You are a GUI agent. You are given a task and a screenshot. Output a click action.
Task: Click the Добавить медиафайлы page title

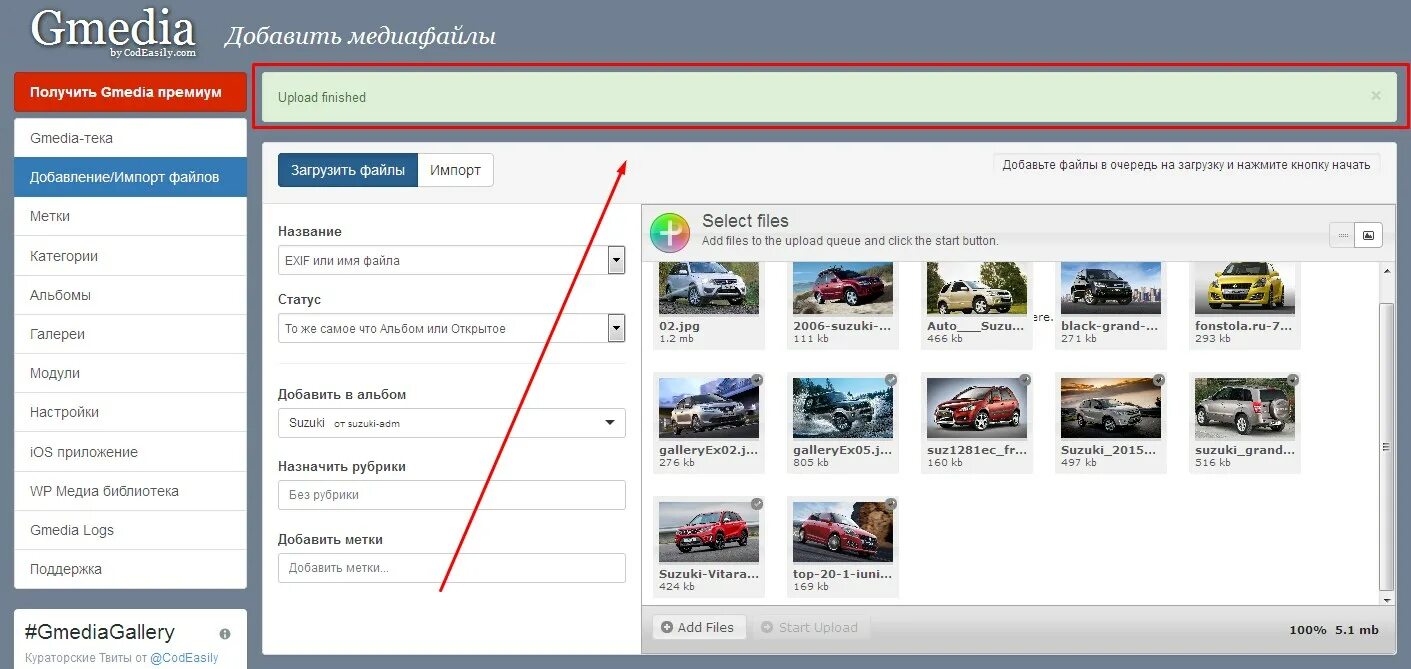pyautogui.click(x=360, y=37)
